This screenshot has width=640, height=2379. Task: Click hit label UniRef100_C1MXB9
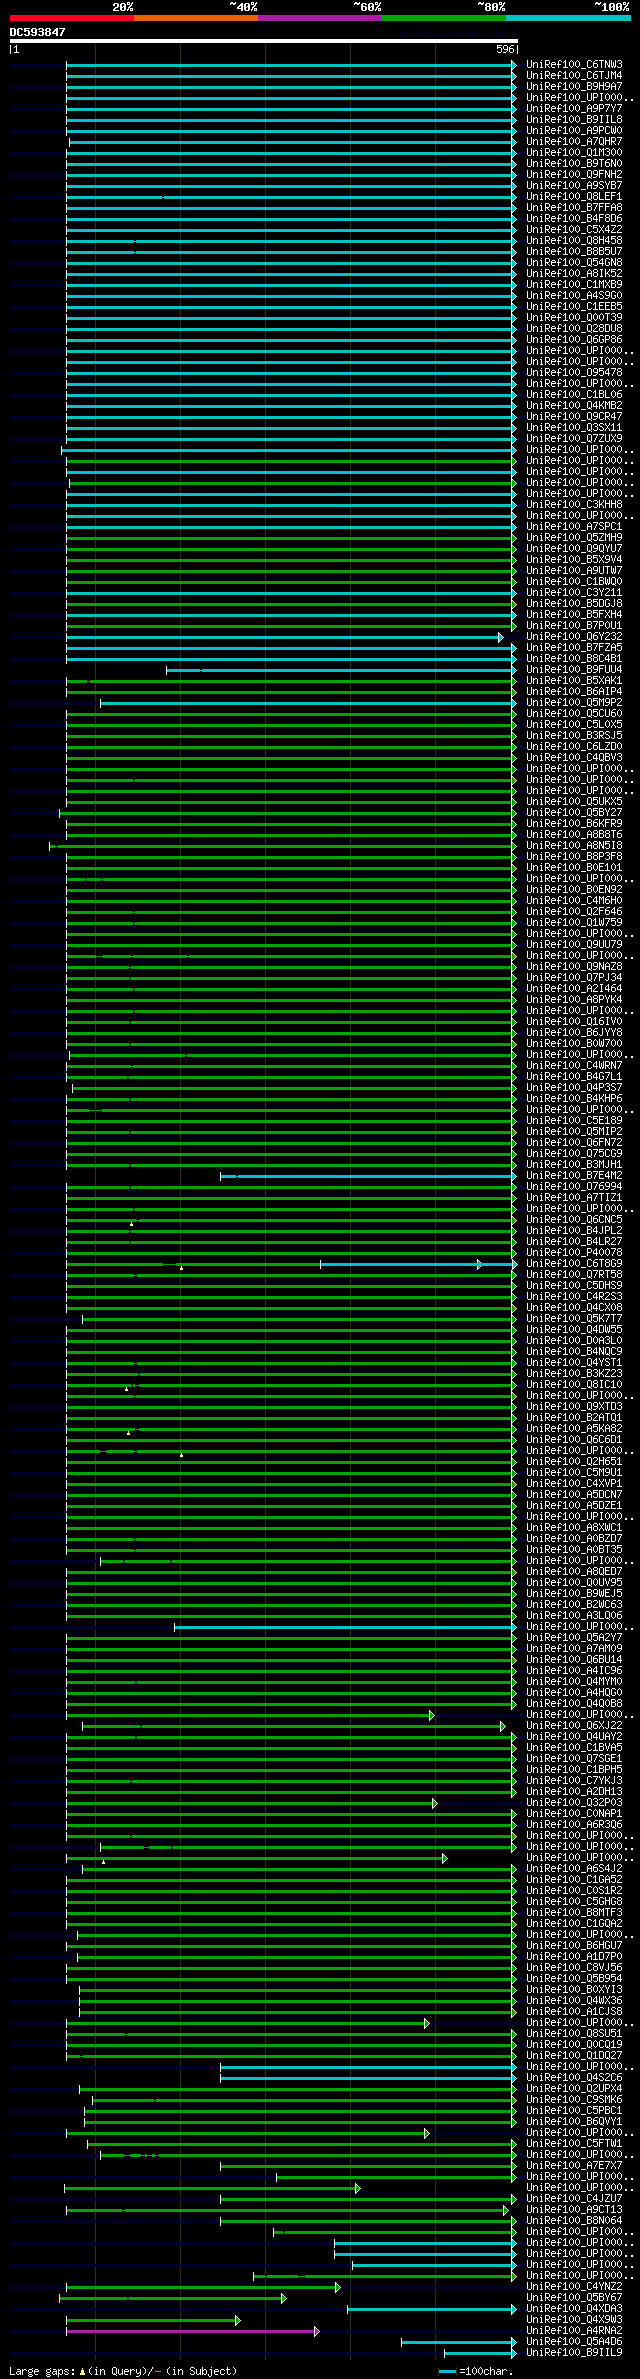pos(574,285)
